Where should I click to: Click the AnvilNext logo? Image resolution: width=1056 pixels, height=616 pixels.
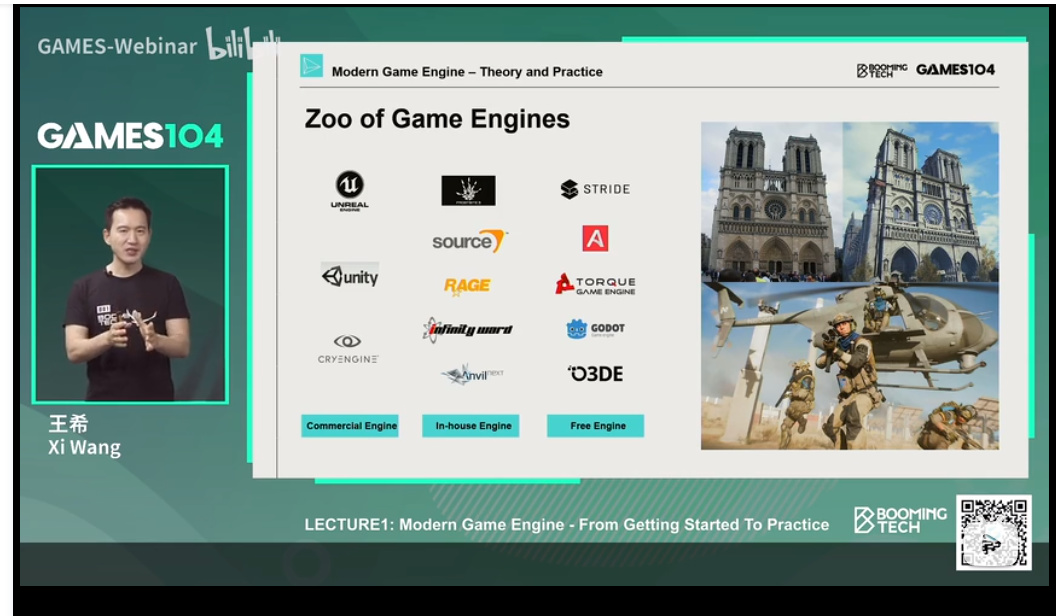point(471,374)
